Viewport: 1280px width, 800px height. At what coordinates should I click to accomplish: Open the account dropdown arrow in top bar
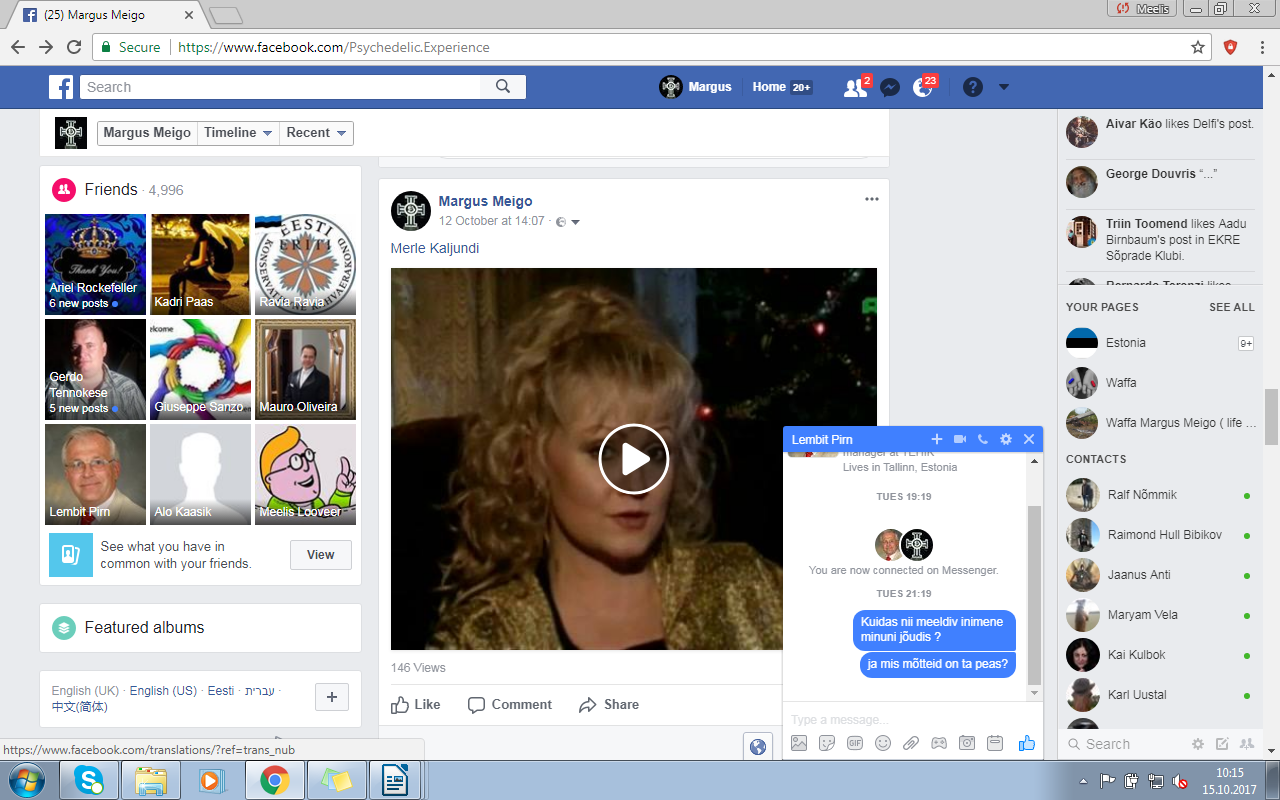tap(1003, 87)
